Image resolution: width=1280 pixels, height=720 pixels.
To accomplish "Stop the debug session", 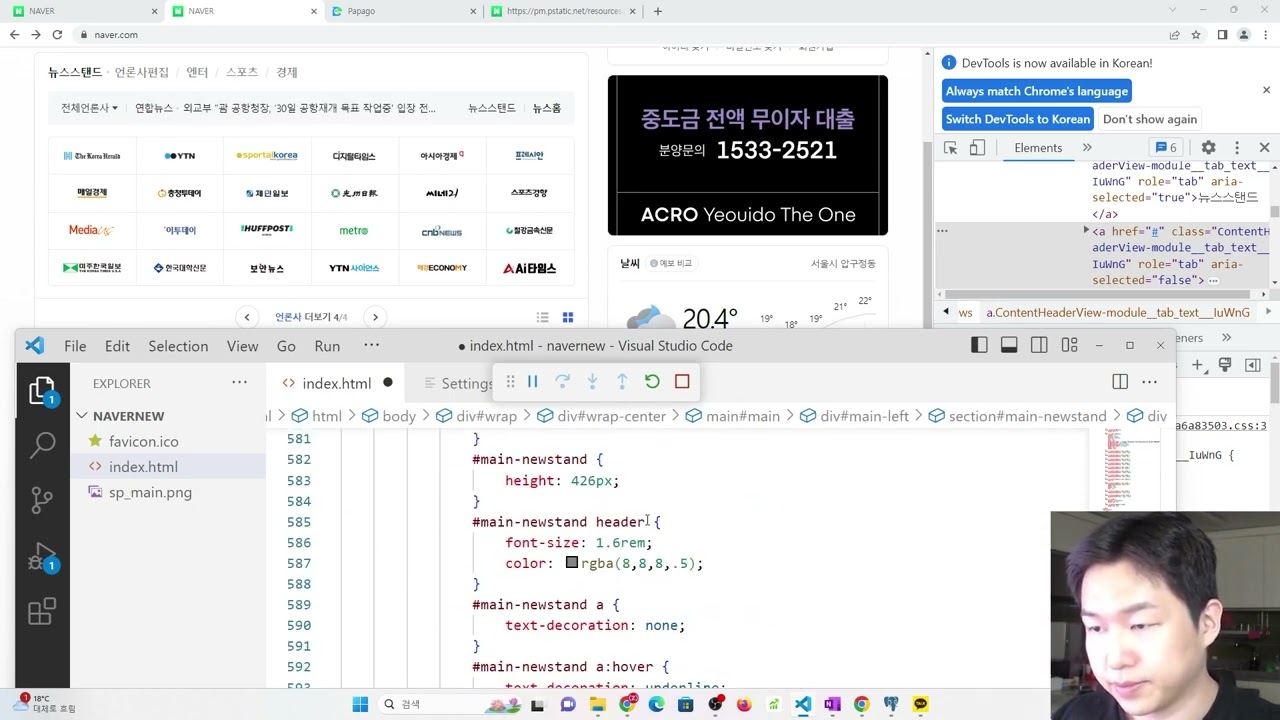I will (x=682, y=381).
